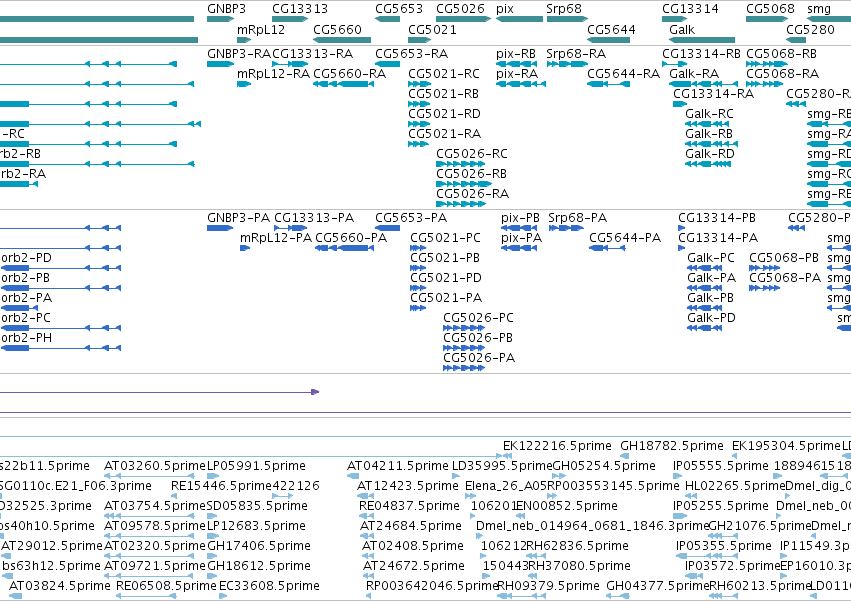This screenshot has height=601, width=851.
Task: Select the GH04377.5prime EST label
Action: (x=658, y=586)
